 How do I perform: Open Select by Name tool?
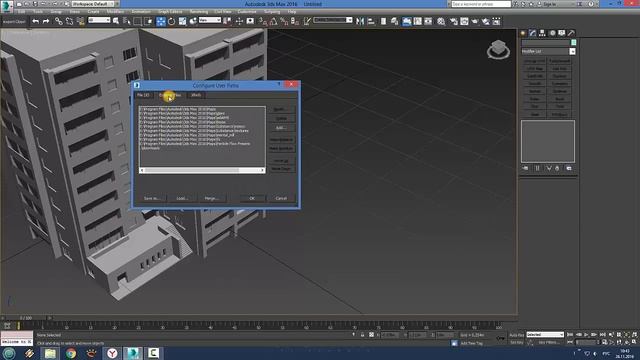(x=127, y=21)
